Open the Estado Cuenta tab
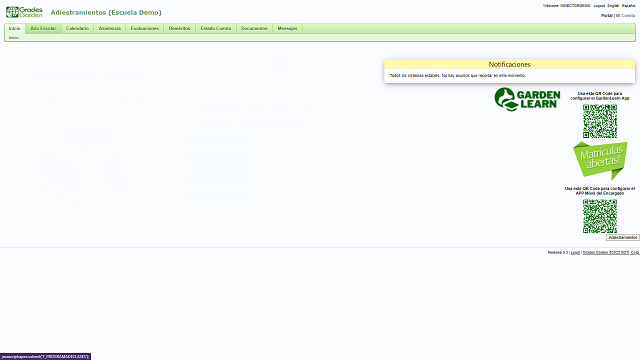The height and width of the screenshot is (360, 640). (x=216, y=28)
